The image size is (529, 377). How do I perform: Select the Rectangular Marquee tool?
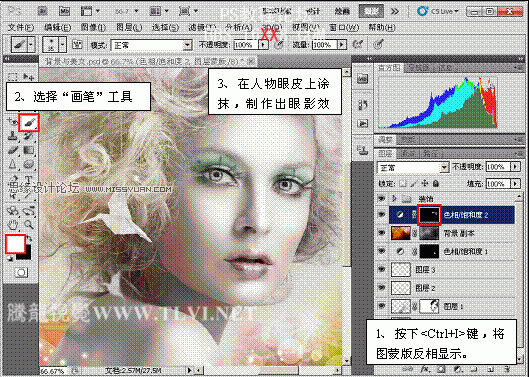click(12, 77)
